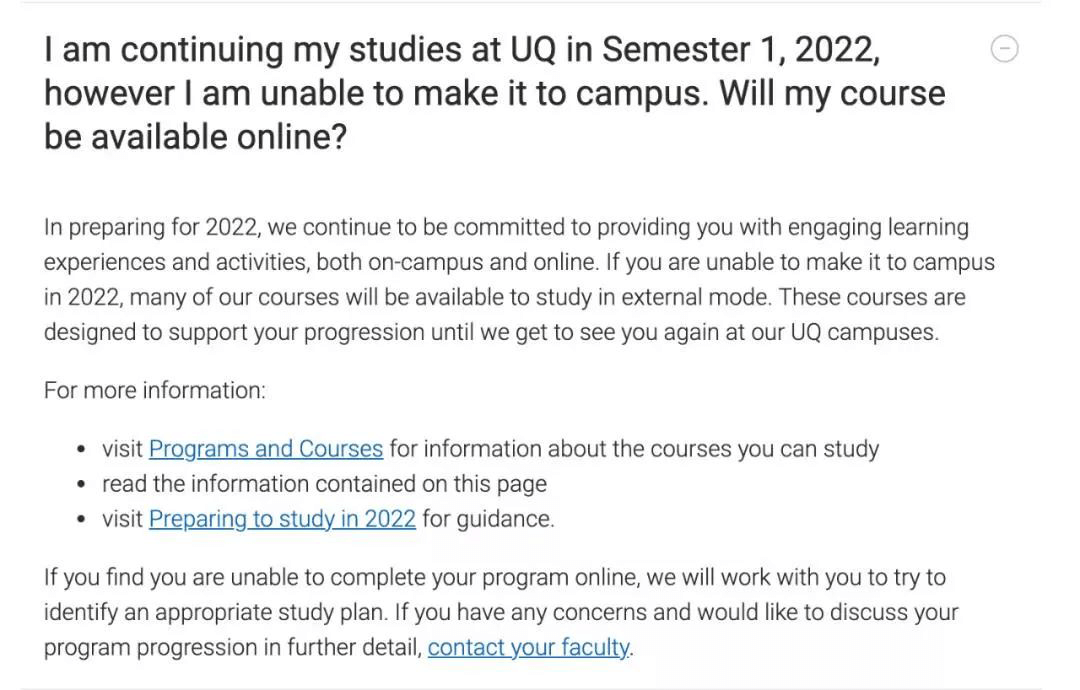Image resolution: width=1080 pixels, height=690 pixels.
Task: Collapse the FAQ with the minus circle icon
Action: pos(1004,49)
